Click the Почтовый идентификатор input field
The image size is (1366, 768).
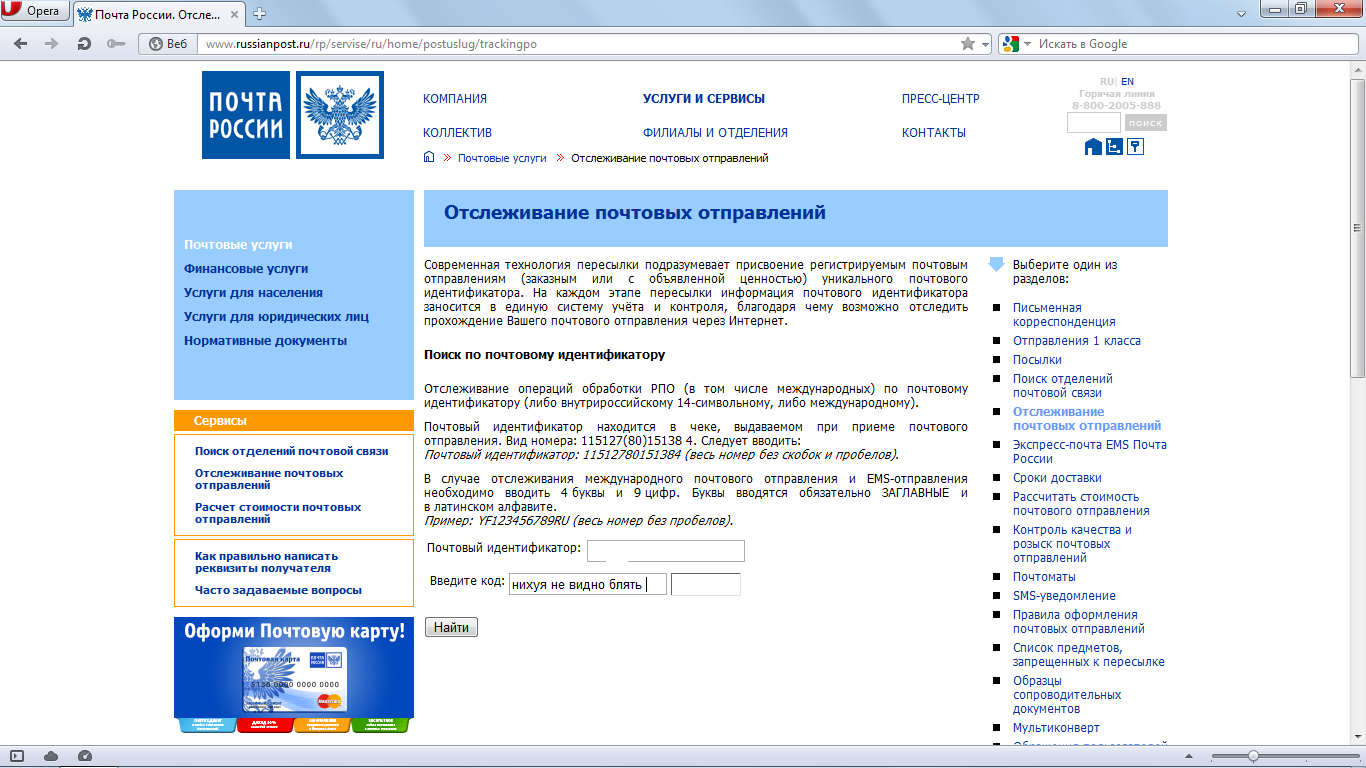(x=666, y=551)
